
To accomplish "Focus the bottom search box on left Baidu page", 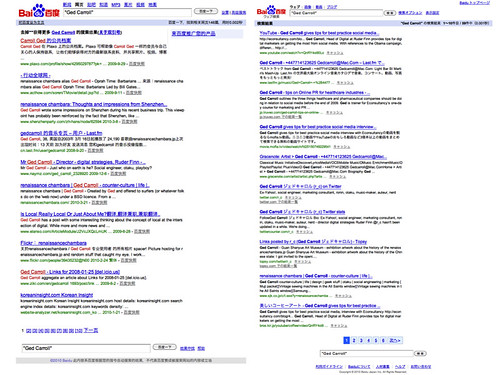I will coord(86,348).
